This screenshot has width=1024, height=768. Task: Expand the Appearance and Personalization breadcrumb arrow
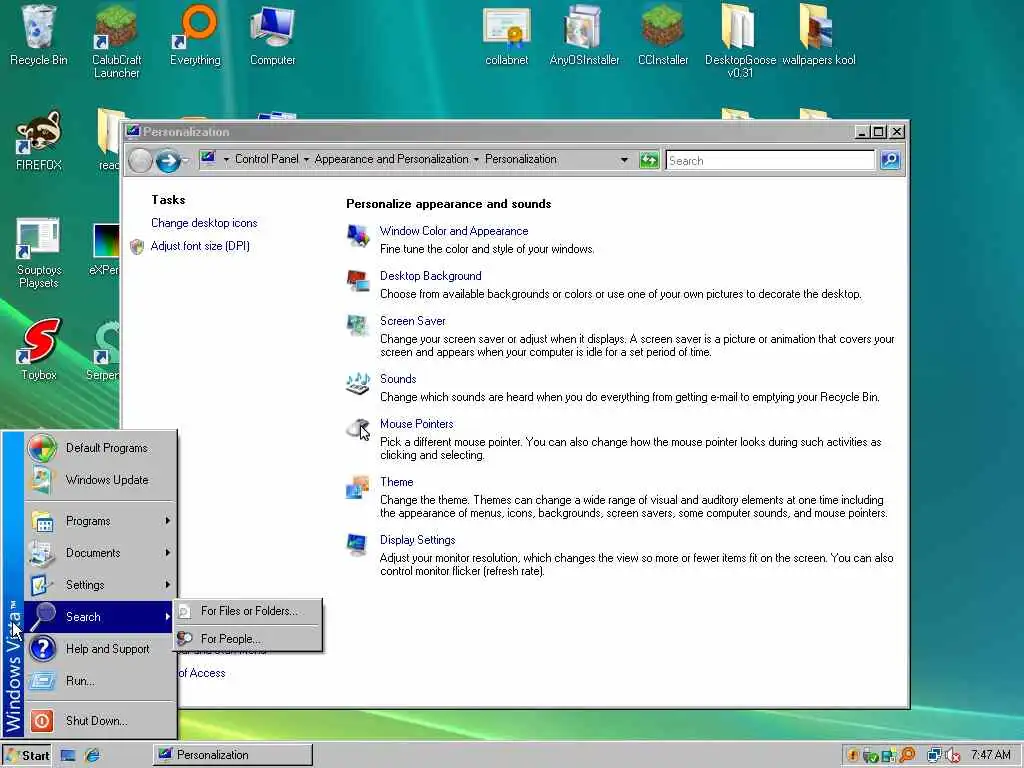pyautogui.click(x=476, y=159)
